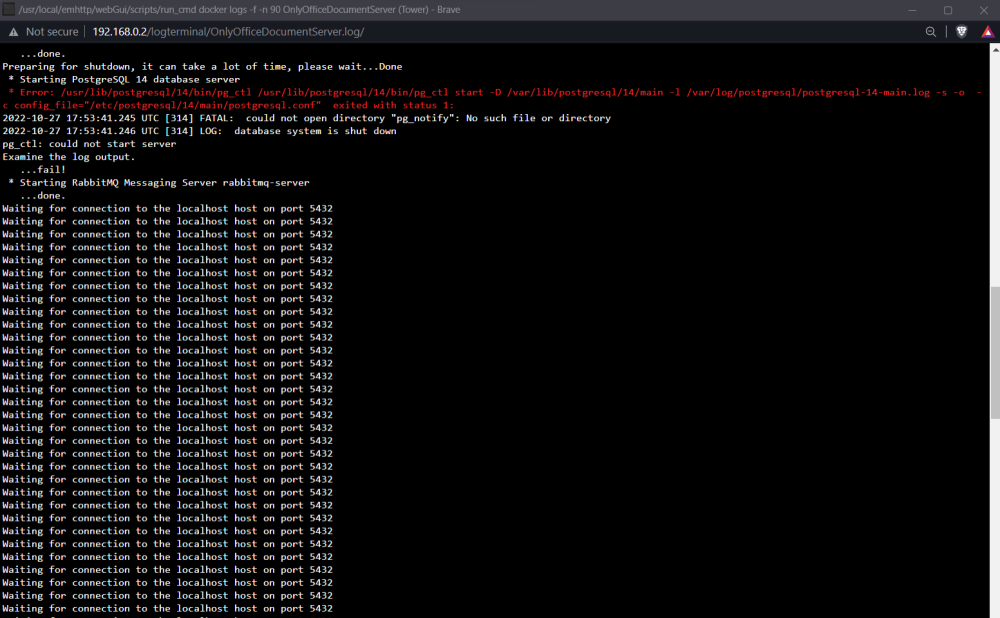Click 'Starting RabbitMQ Messaging Server rabbitmq-server' line
This screenshot has height=618, width=1000.
point(159,182)
